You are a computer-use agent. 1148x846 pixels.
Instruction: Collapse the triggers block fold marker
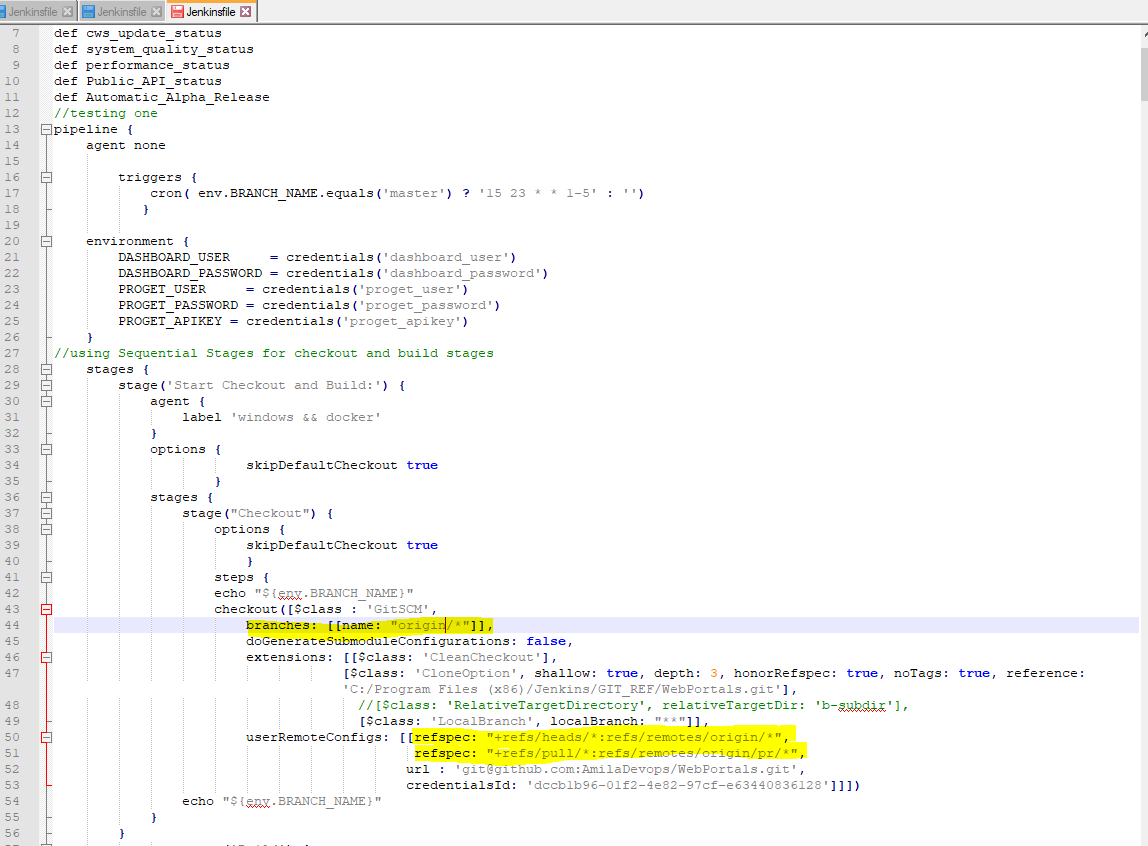pos(46,177)
